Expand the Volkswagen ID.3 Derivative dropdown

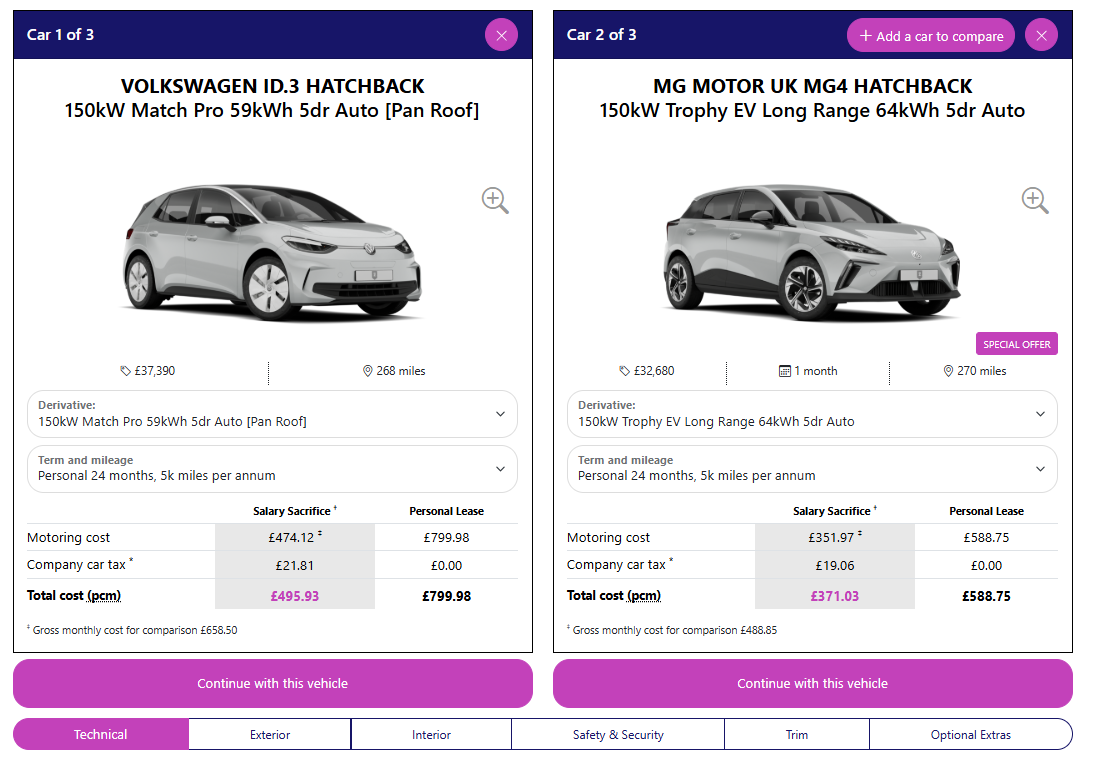coord(272,414)
